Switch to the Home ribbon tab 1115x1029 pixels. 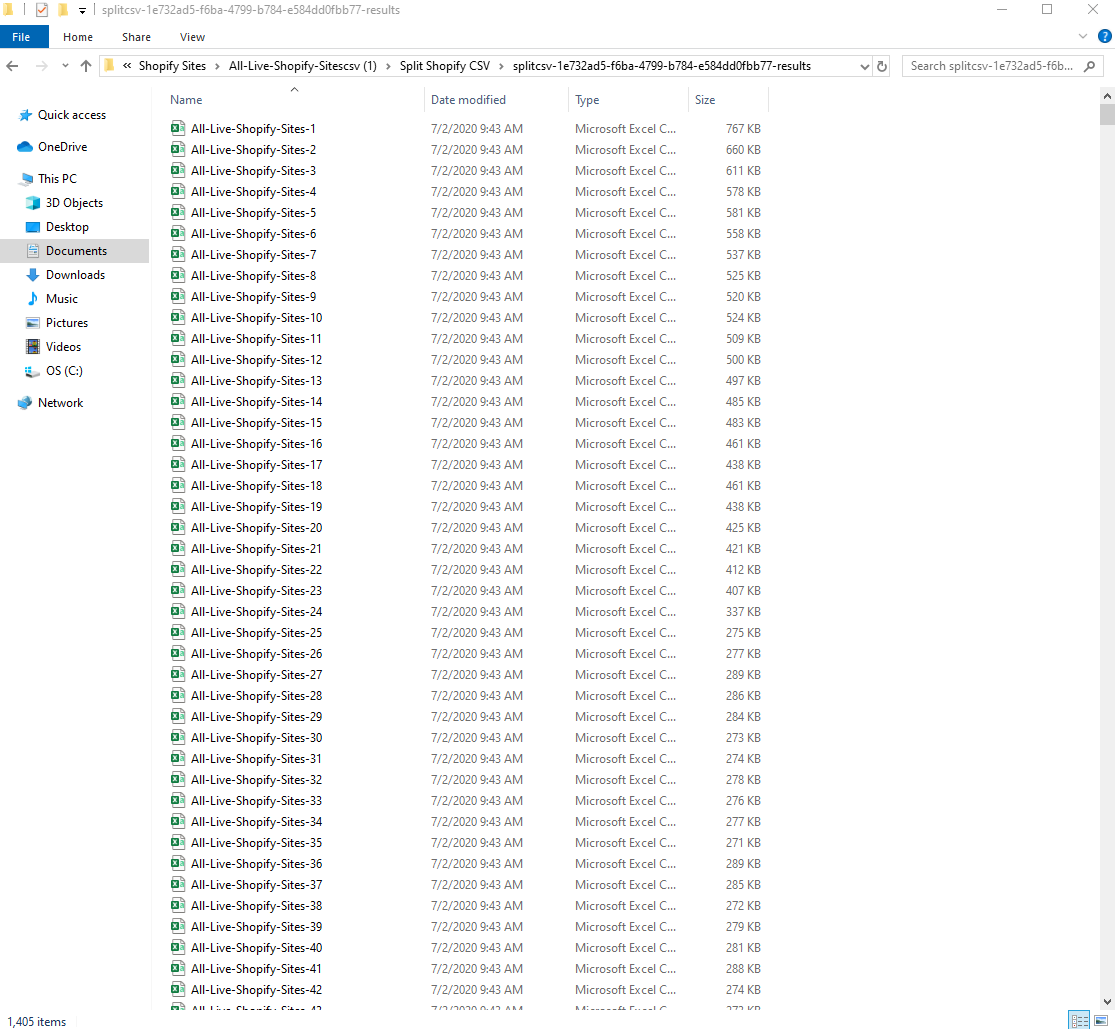tap(78, 37)
